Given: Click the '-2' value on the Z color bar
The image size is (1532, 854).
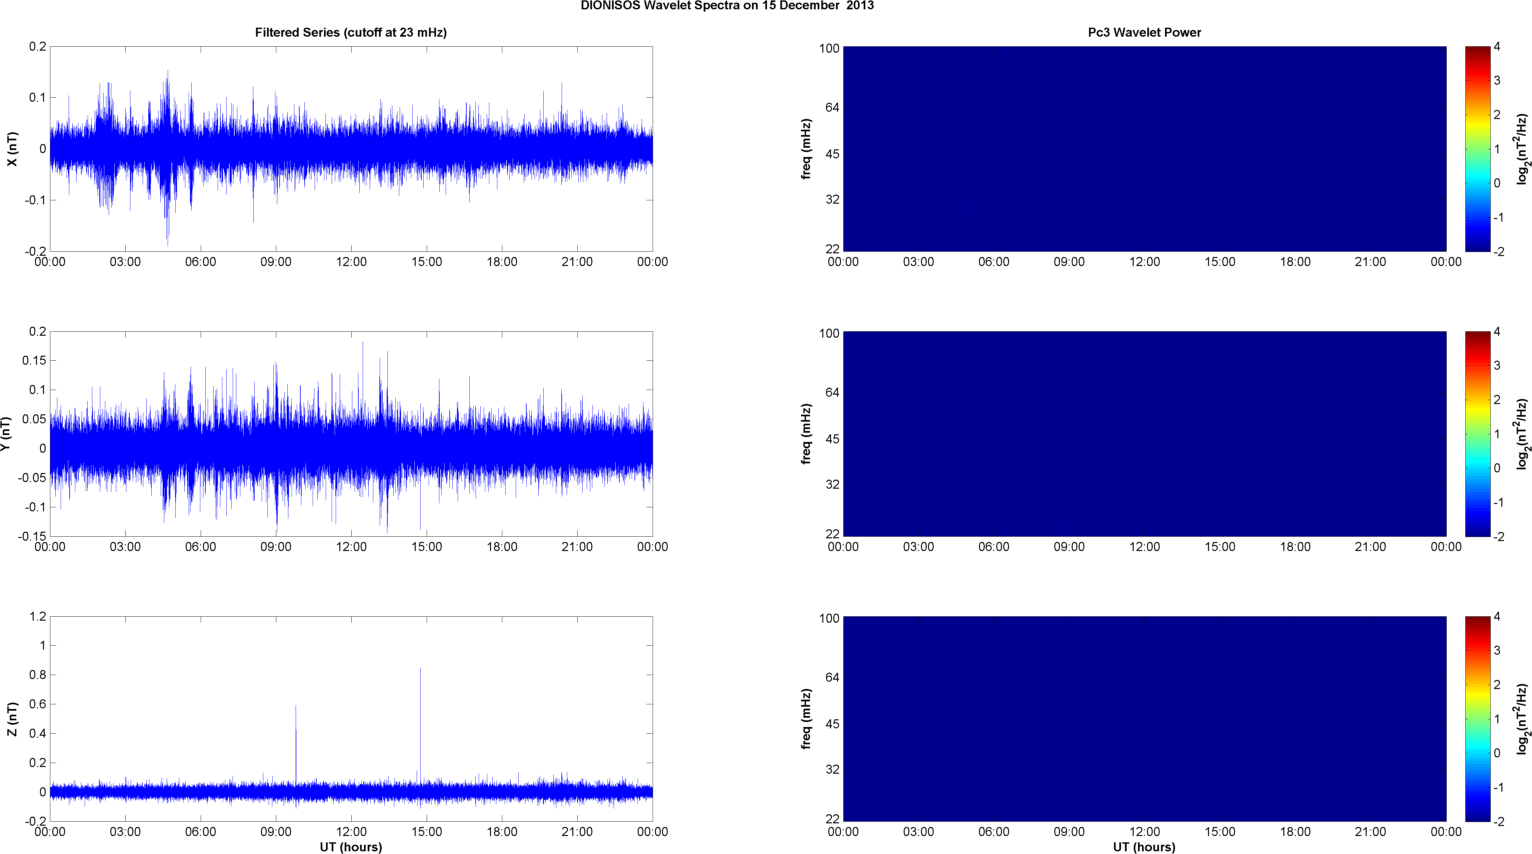Looking at the screenshot, I should [1498, 822].
